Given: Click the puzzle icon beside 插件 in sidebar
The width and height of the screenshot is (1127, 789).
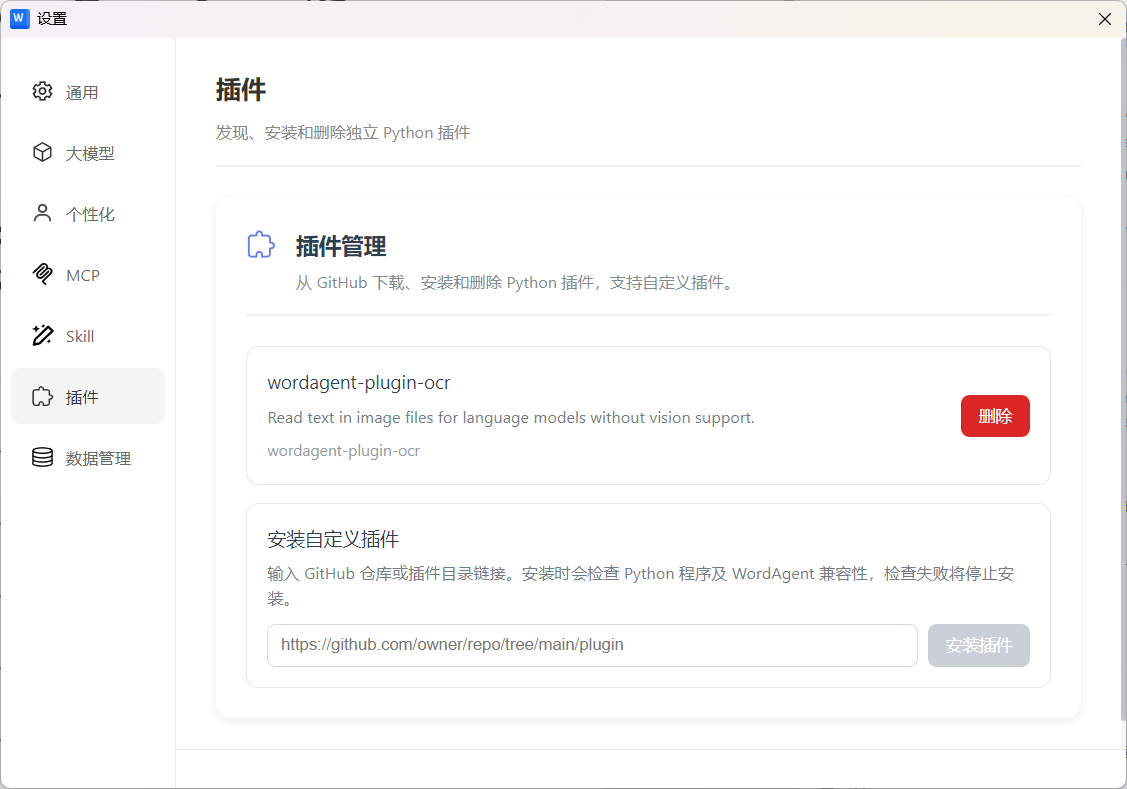Looking at the screenshot, I should tap(42, 397).
